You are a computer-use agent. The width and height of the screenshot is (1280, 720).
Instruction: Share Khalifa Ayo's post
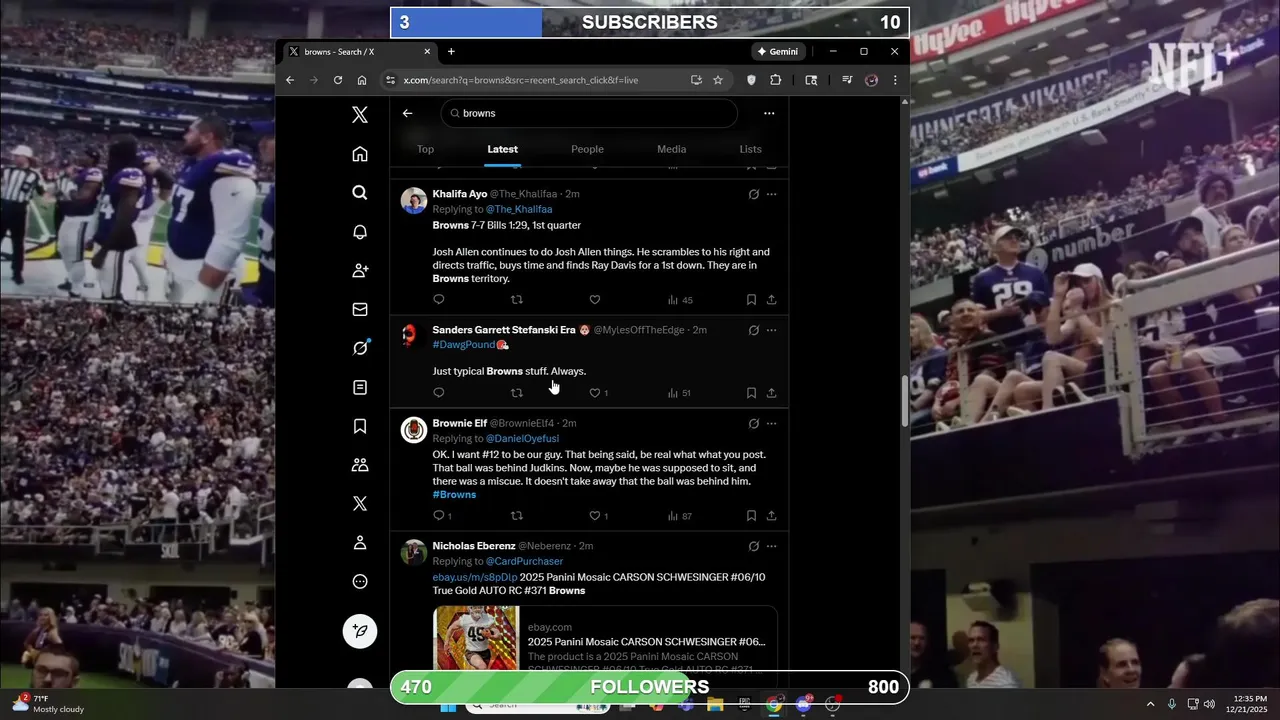point(771,299)
